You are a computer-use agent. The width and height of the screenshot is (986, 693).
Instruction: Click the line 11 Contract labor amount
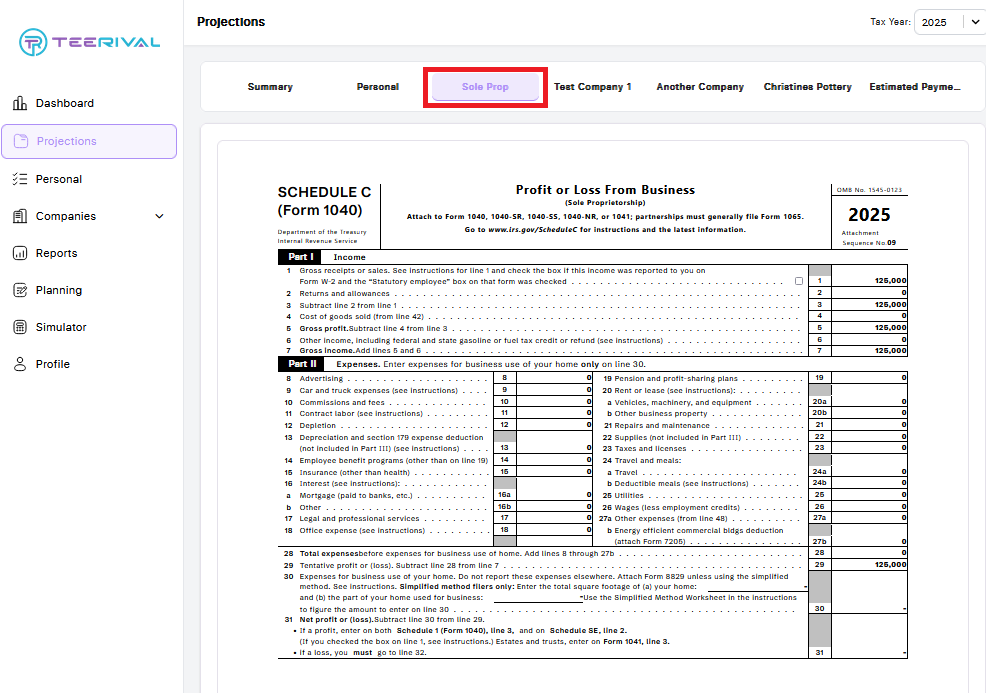click(554, 413)
